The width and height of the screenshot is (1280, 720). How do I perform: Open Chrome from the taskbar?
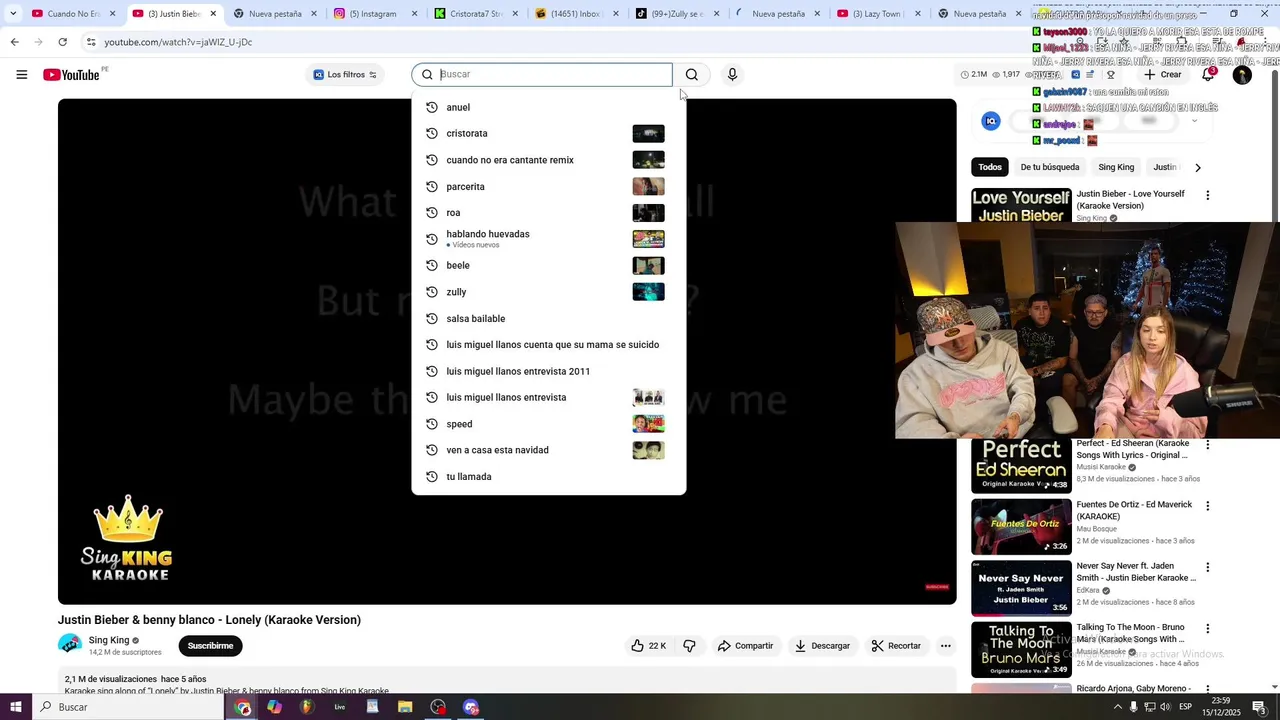(243, 707)
